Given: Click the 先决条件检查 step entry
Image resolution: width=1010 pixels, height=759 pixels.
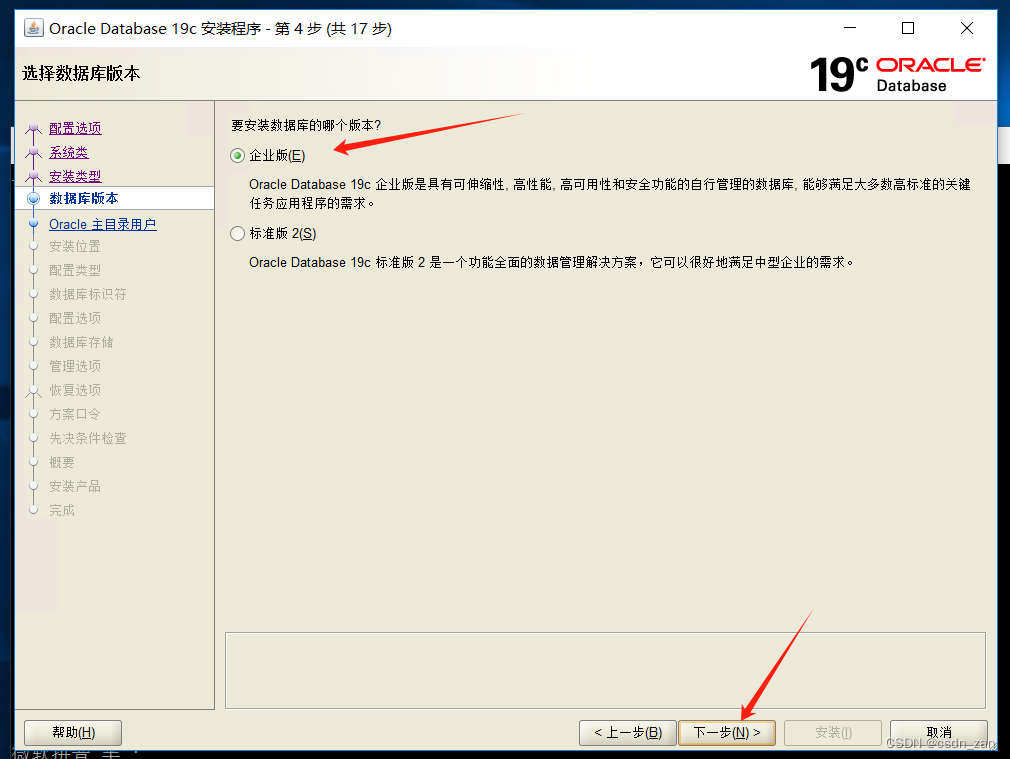Looking at the screenshot, I should pyautogui.click(x=88, y=438).
